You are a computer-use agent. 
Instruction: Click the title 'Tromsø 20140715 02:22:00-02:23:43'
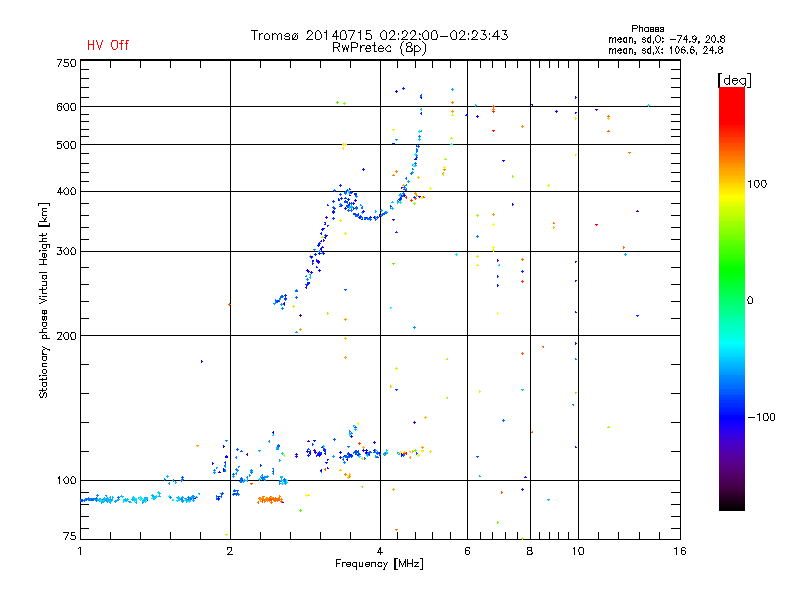pyautogui.click(x=379, y=35)
